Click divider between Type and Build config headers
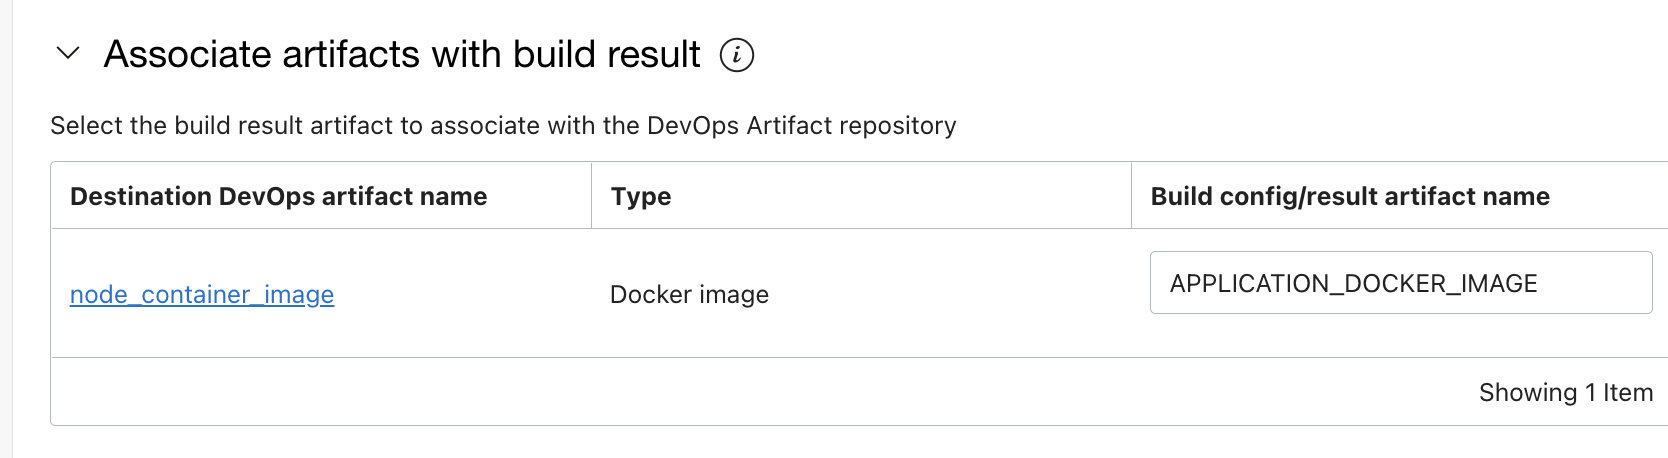1668x458 pixels. 1131,196
